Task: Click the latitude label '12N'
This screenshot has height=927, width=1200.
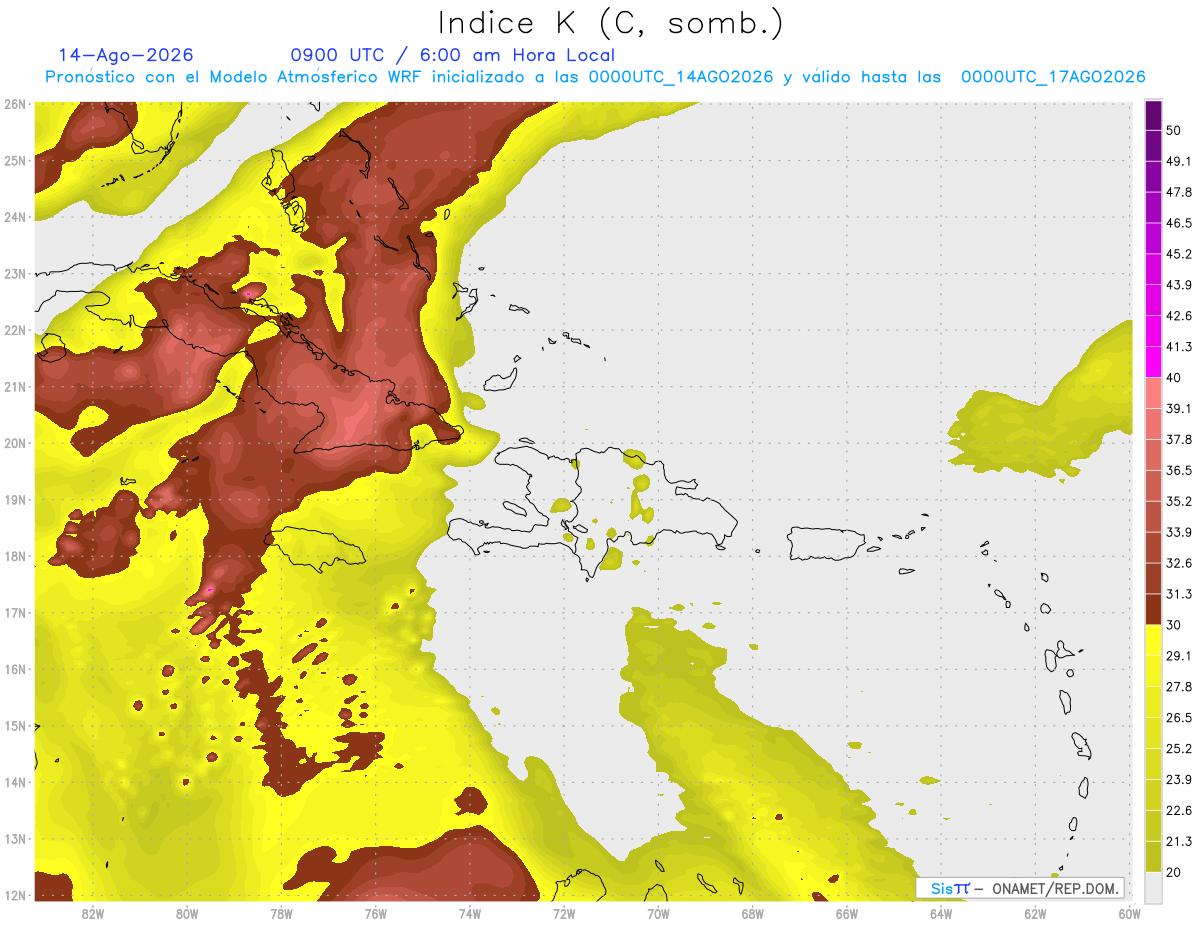Action: 15,895
